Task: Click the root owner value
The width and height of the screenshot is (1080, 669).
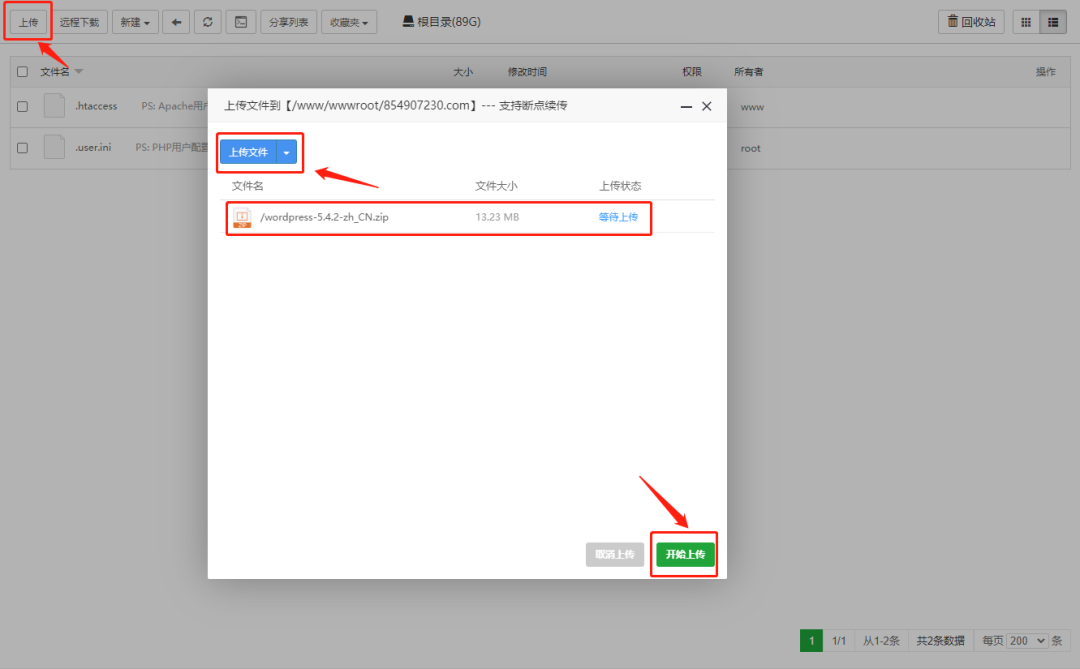Action: (x=750, y=148)
